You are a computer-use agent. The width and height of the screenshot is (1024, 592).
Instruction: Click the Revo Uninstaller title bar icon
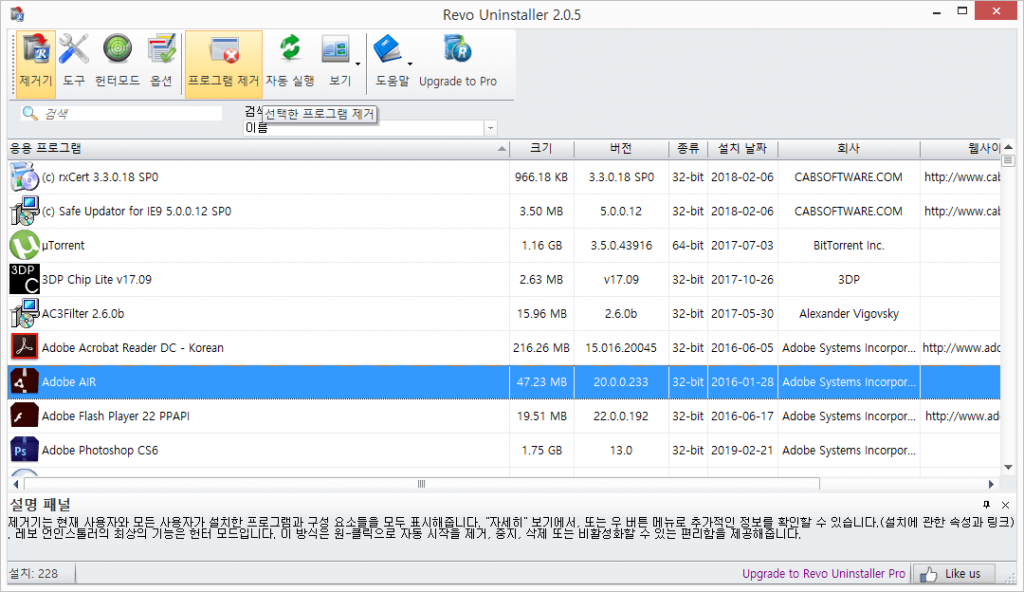coord(17,13)
